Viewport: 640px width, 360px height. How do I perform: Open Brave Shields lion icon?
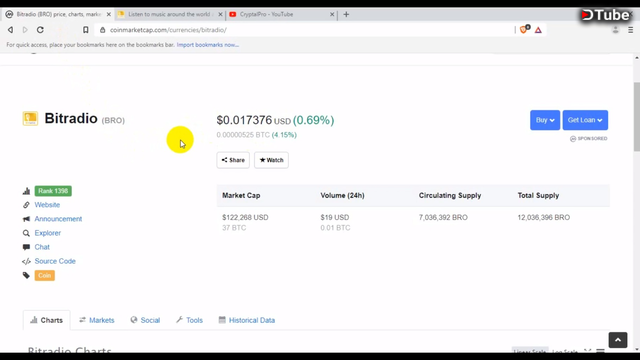pyautogui.click(x=524, y=29)
